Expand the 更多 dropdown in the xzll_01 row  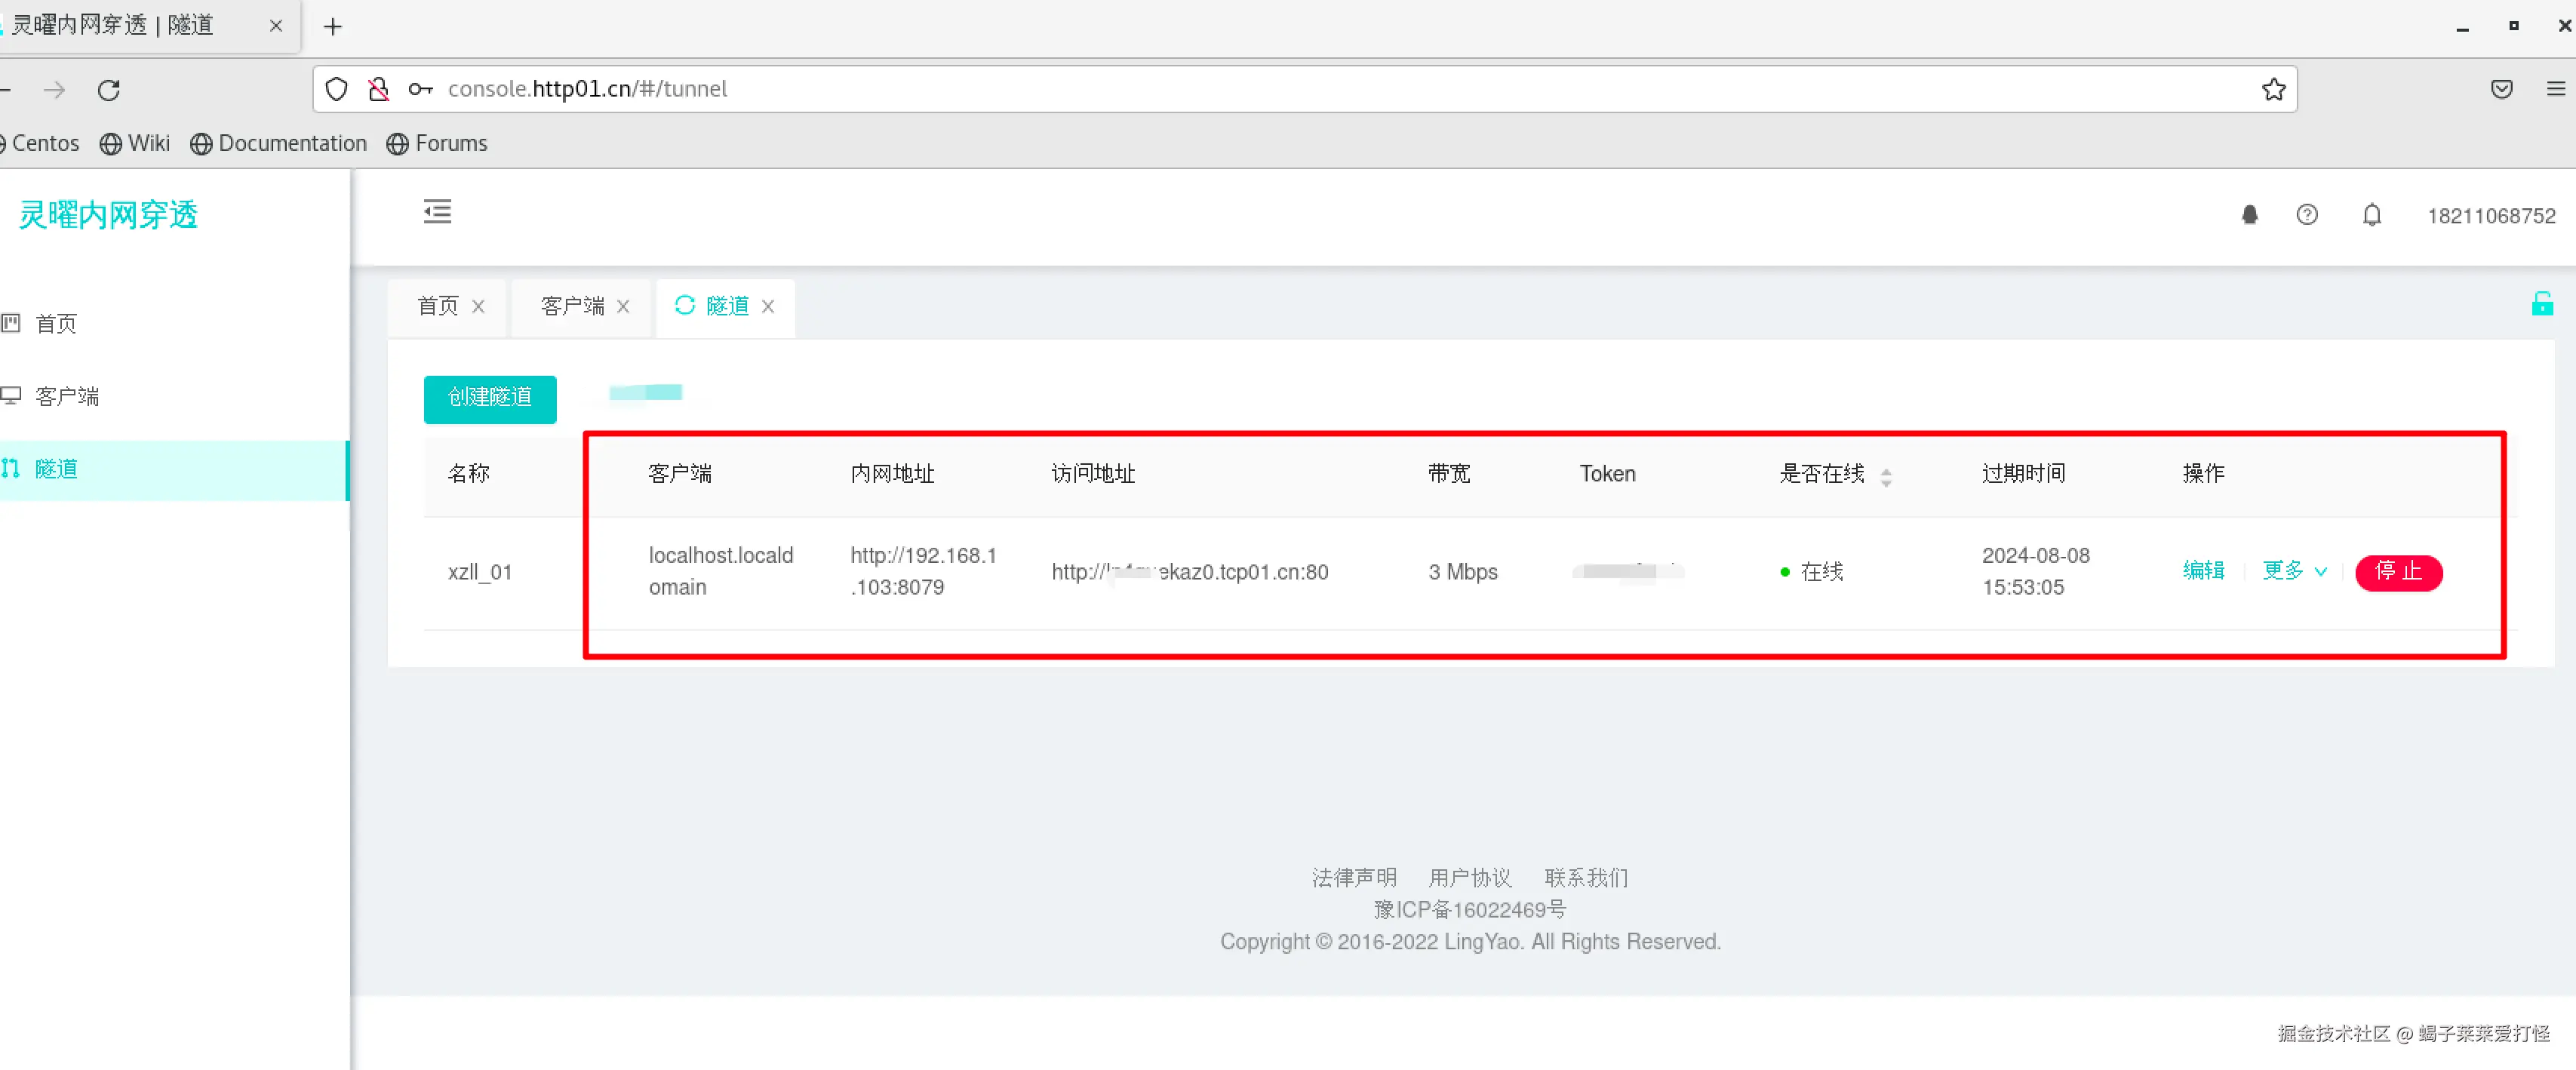2294,570
